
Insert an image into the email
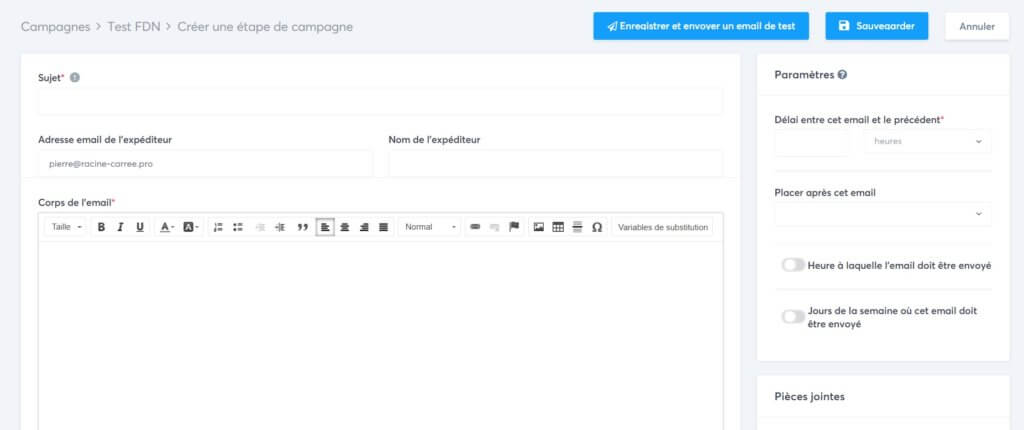[539, 227]
